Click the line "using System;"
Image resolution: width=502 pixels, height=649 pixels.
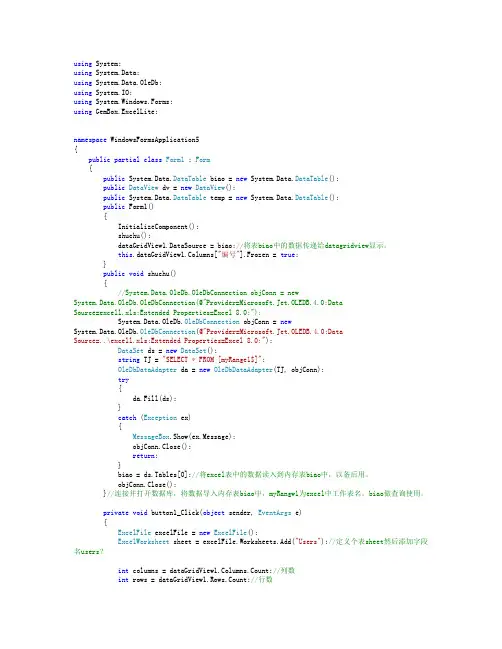97,64
